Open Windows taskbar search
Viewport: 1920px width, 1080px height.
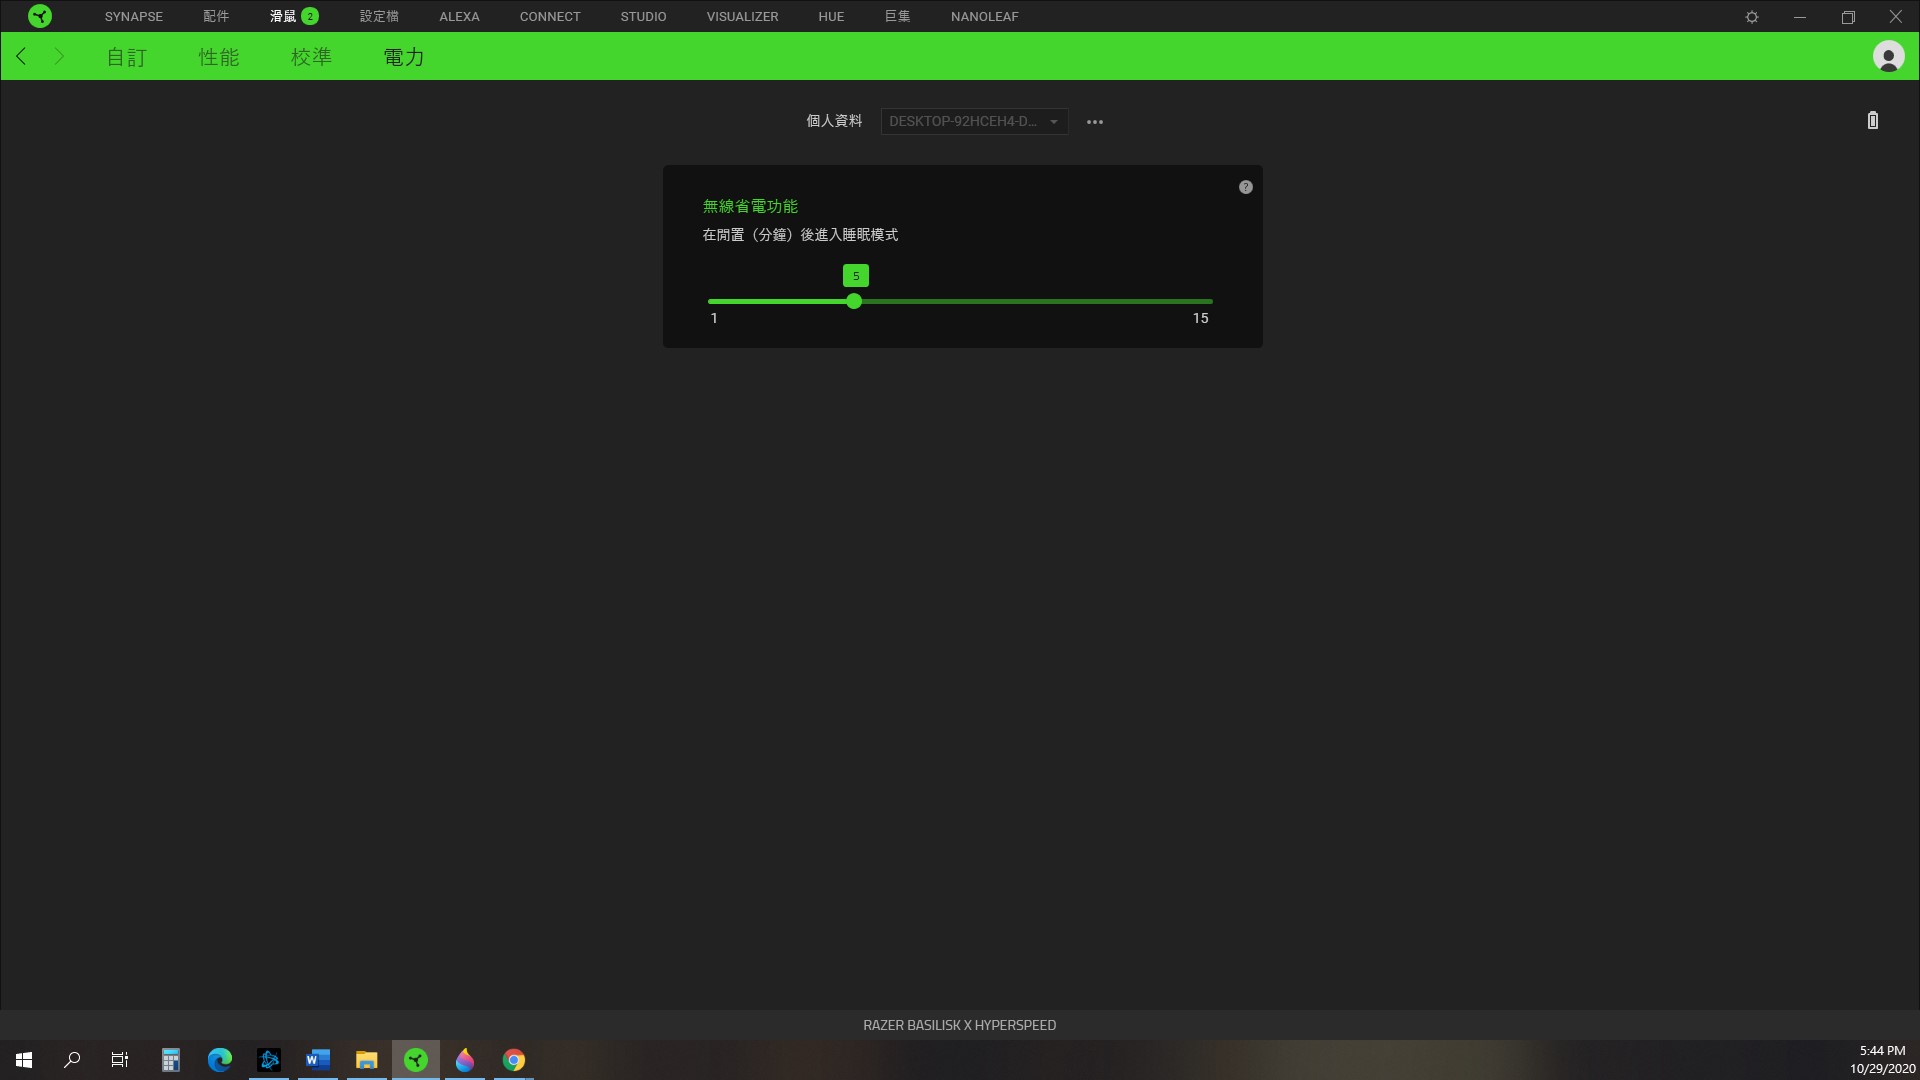[72, 1060]
